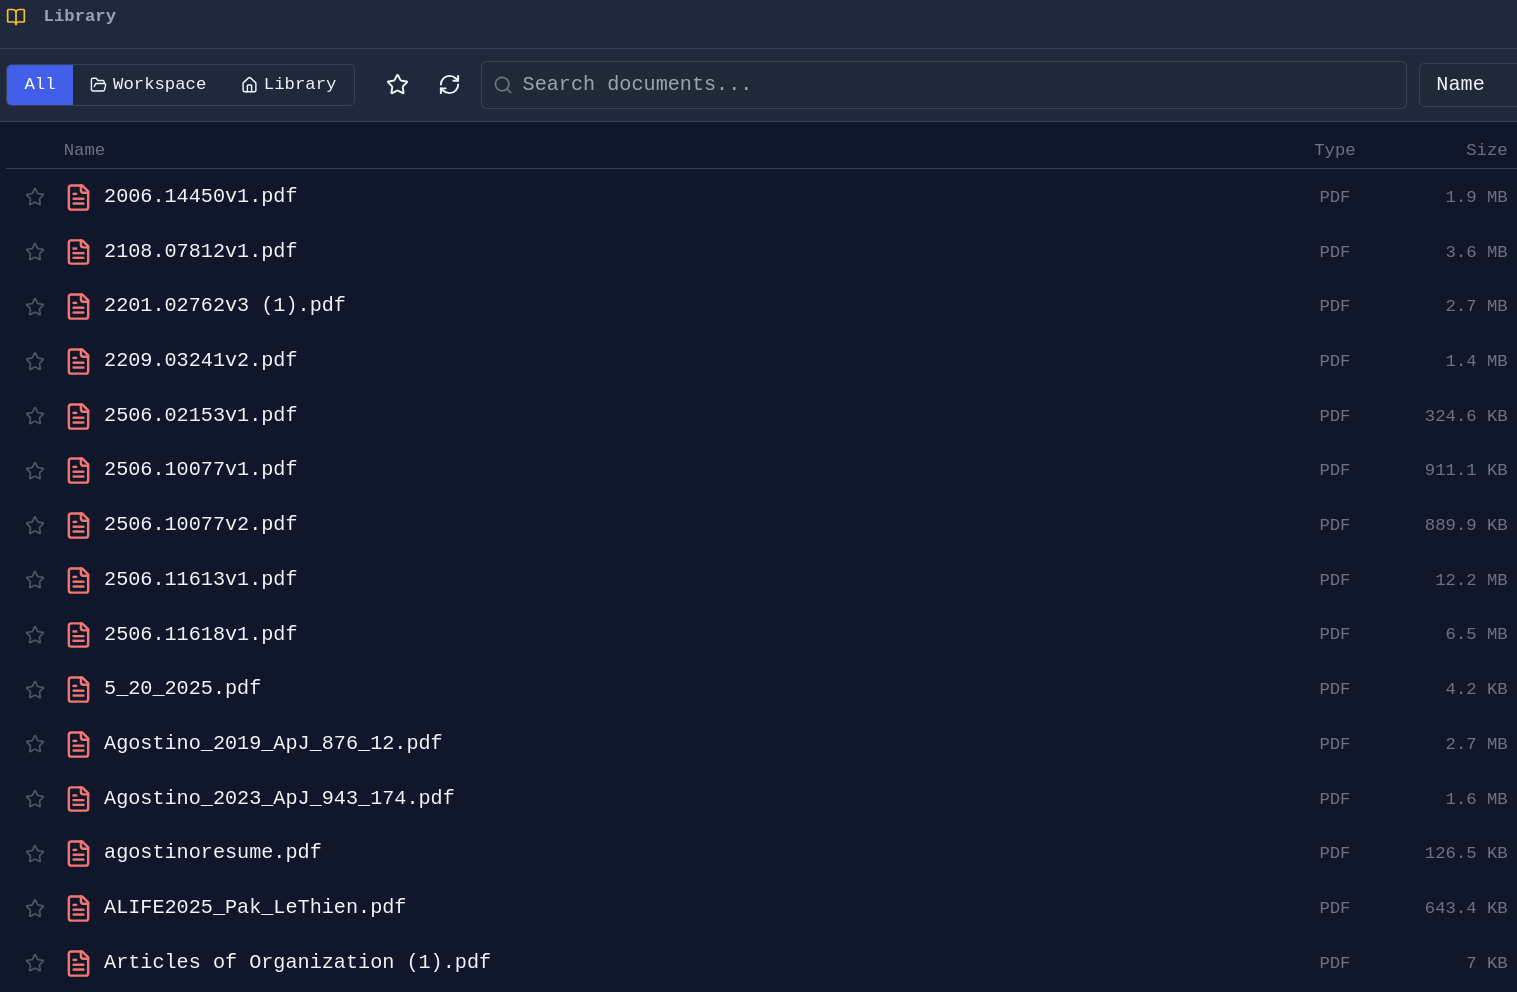Viewport: 1517px width, 992px height.
Task: Click the 12.2 MB size value
Action: pos(1471,580)
